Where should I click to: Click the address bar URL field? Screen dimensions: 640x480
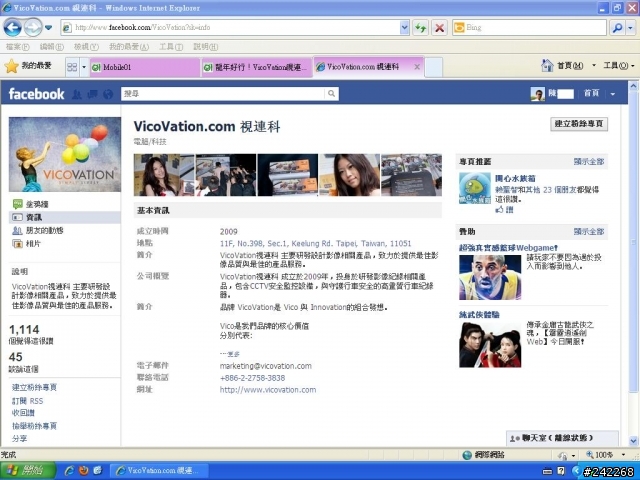(231, 28)
